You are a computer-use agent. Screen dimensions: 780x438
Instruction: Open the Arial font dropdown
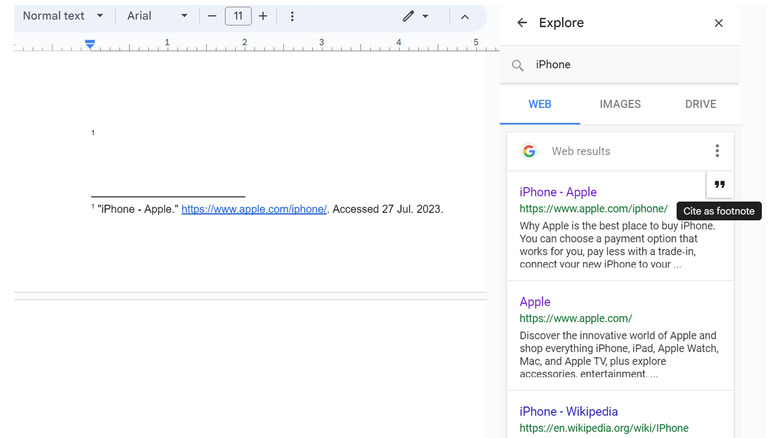pyautogui.click(x=157, y=16)
